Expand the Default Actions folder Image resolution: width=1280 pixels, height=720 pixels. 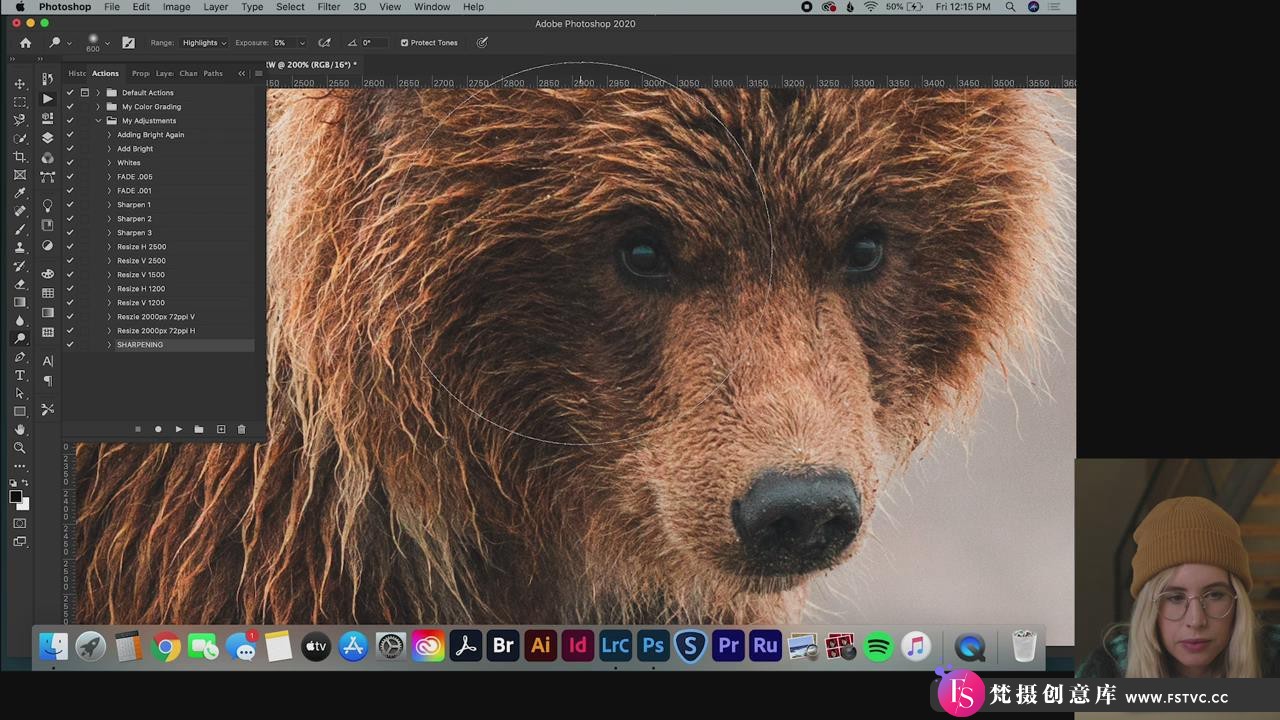(x=98, y=93)
